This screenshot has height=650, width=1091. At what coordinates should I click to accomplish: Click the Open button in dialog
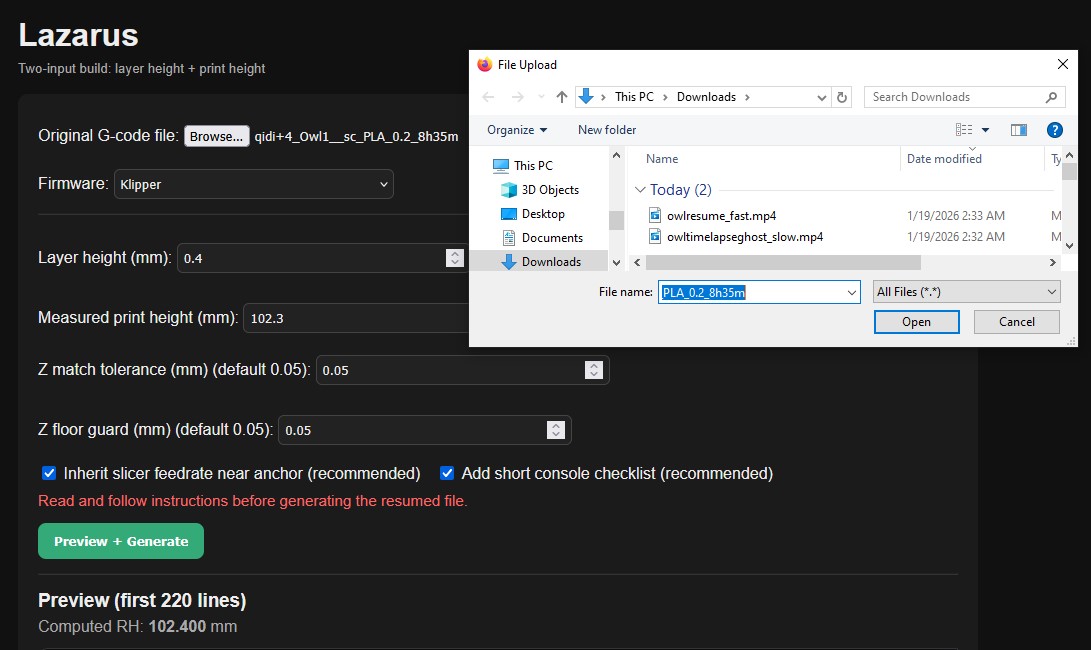coord(916,322)
